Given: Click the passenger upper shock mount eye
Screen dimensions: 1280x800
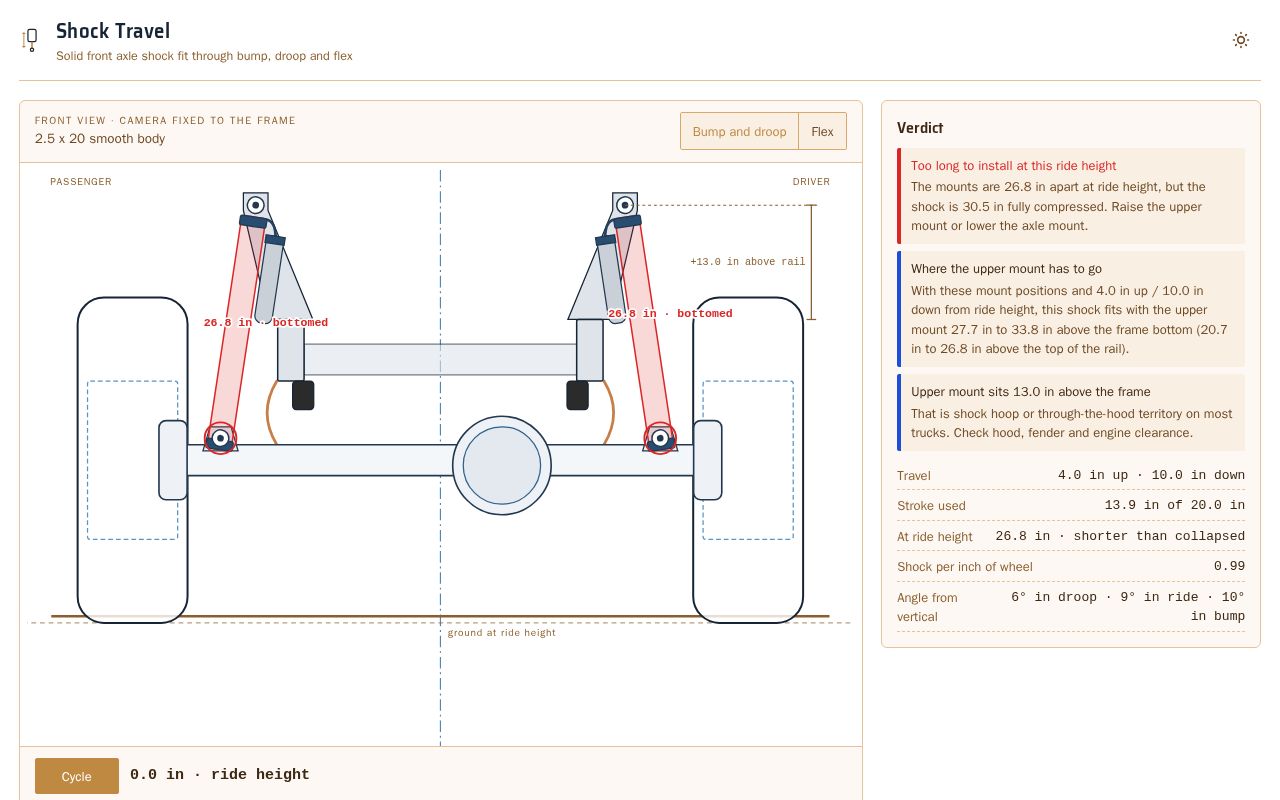Looking at the screenshot, I should click(255, 205).
